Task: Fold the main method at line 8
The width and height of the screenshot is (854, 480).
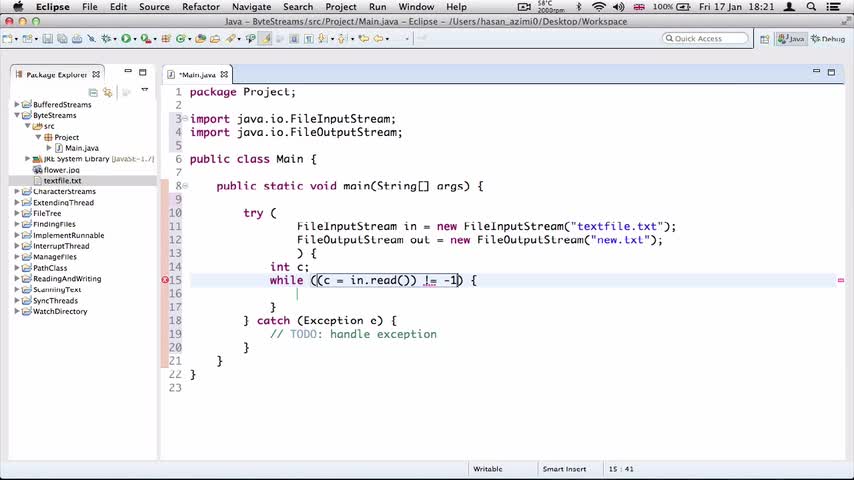Action: click(185, 186)
